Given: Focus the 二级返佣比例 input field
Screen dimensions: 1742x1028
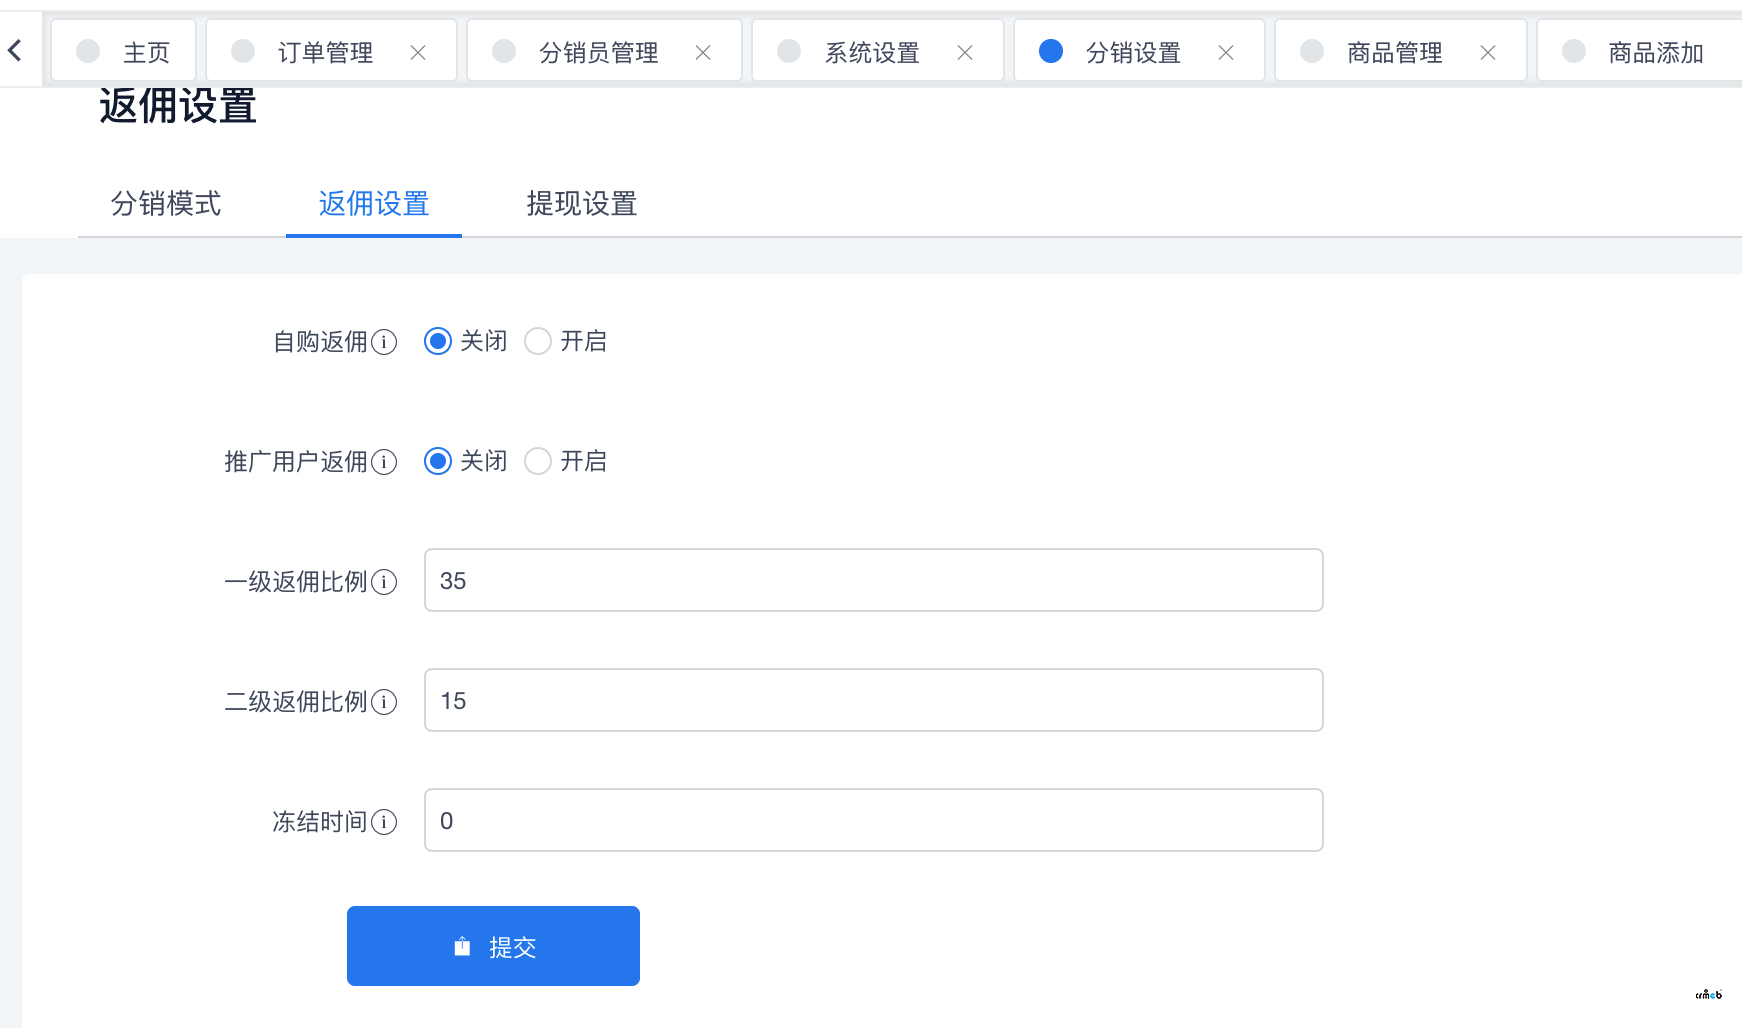Looking at the screenshot, I should point(874,700).
